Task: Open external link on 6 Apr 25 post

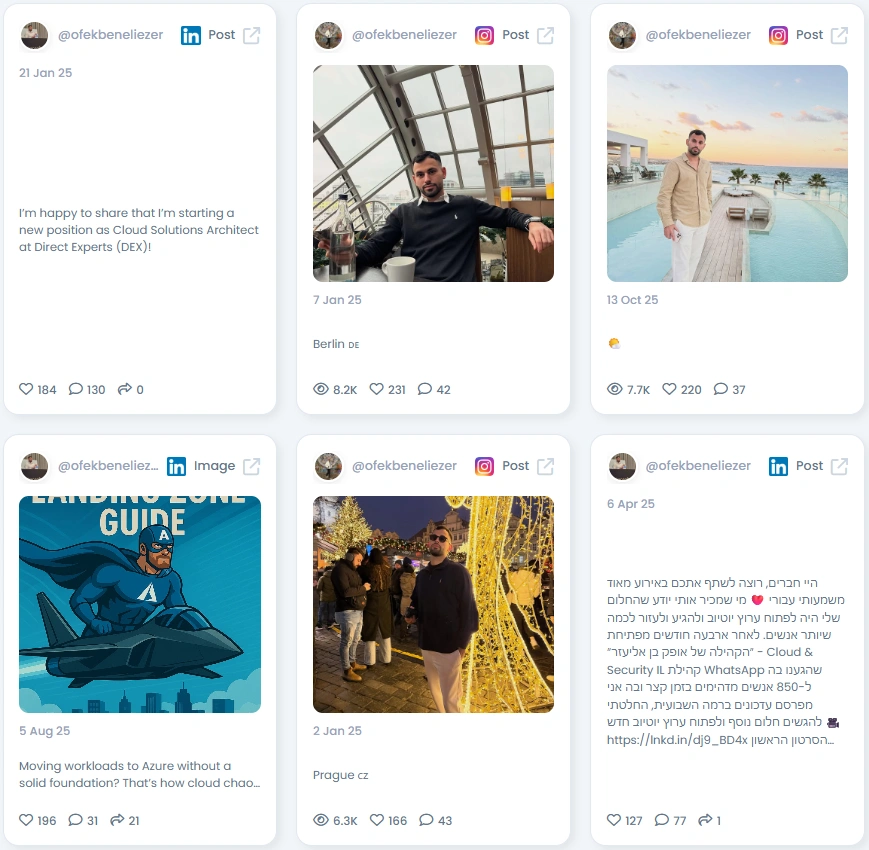Action: (839, 467)
